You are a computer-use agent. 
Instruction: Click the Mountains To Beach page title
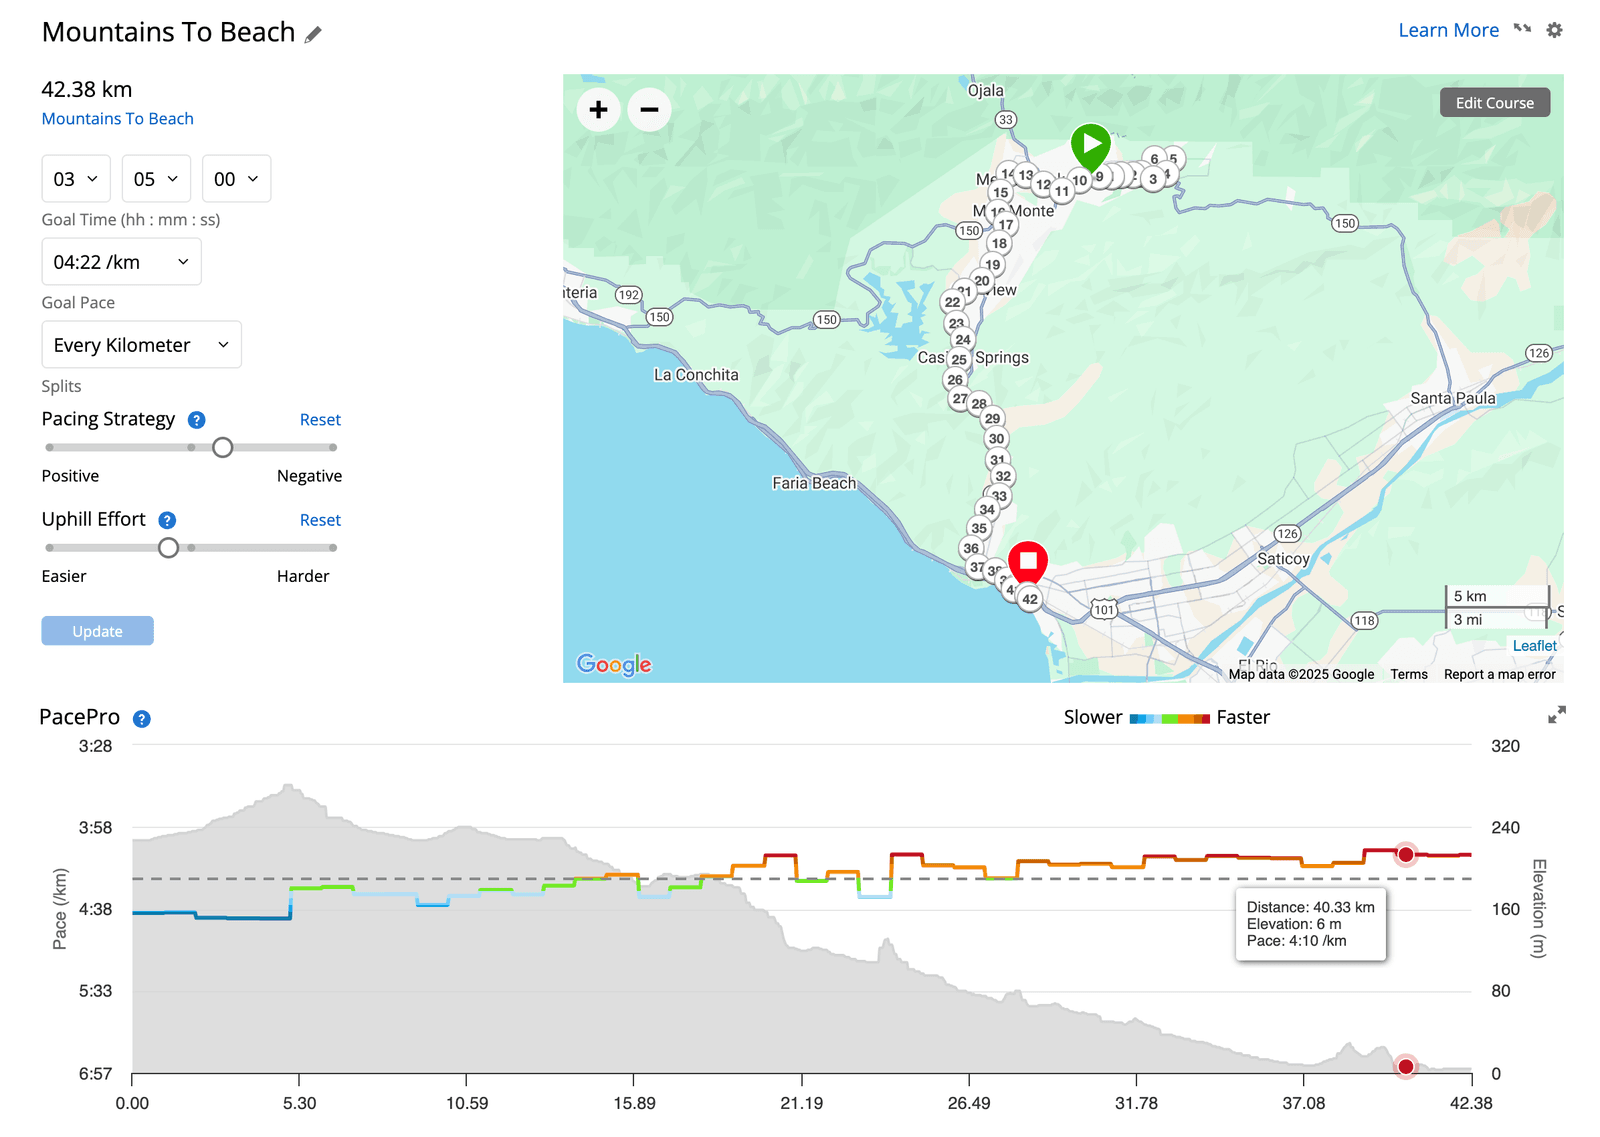coord(169,32)
